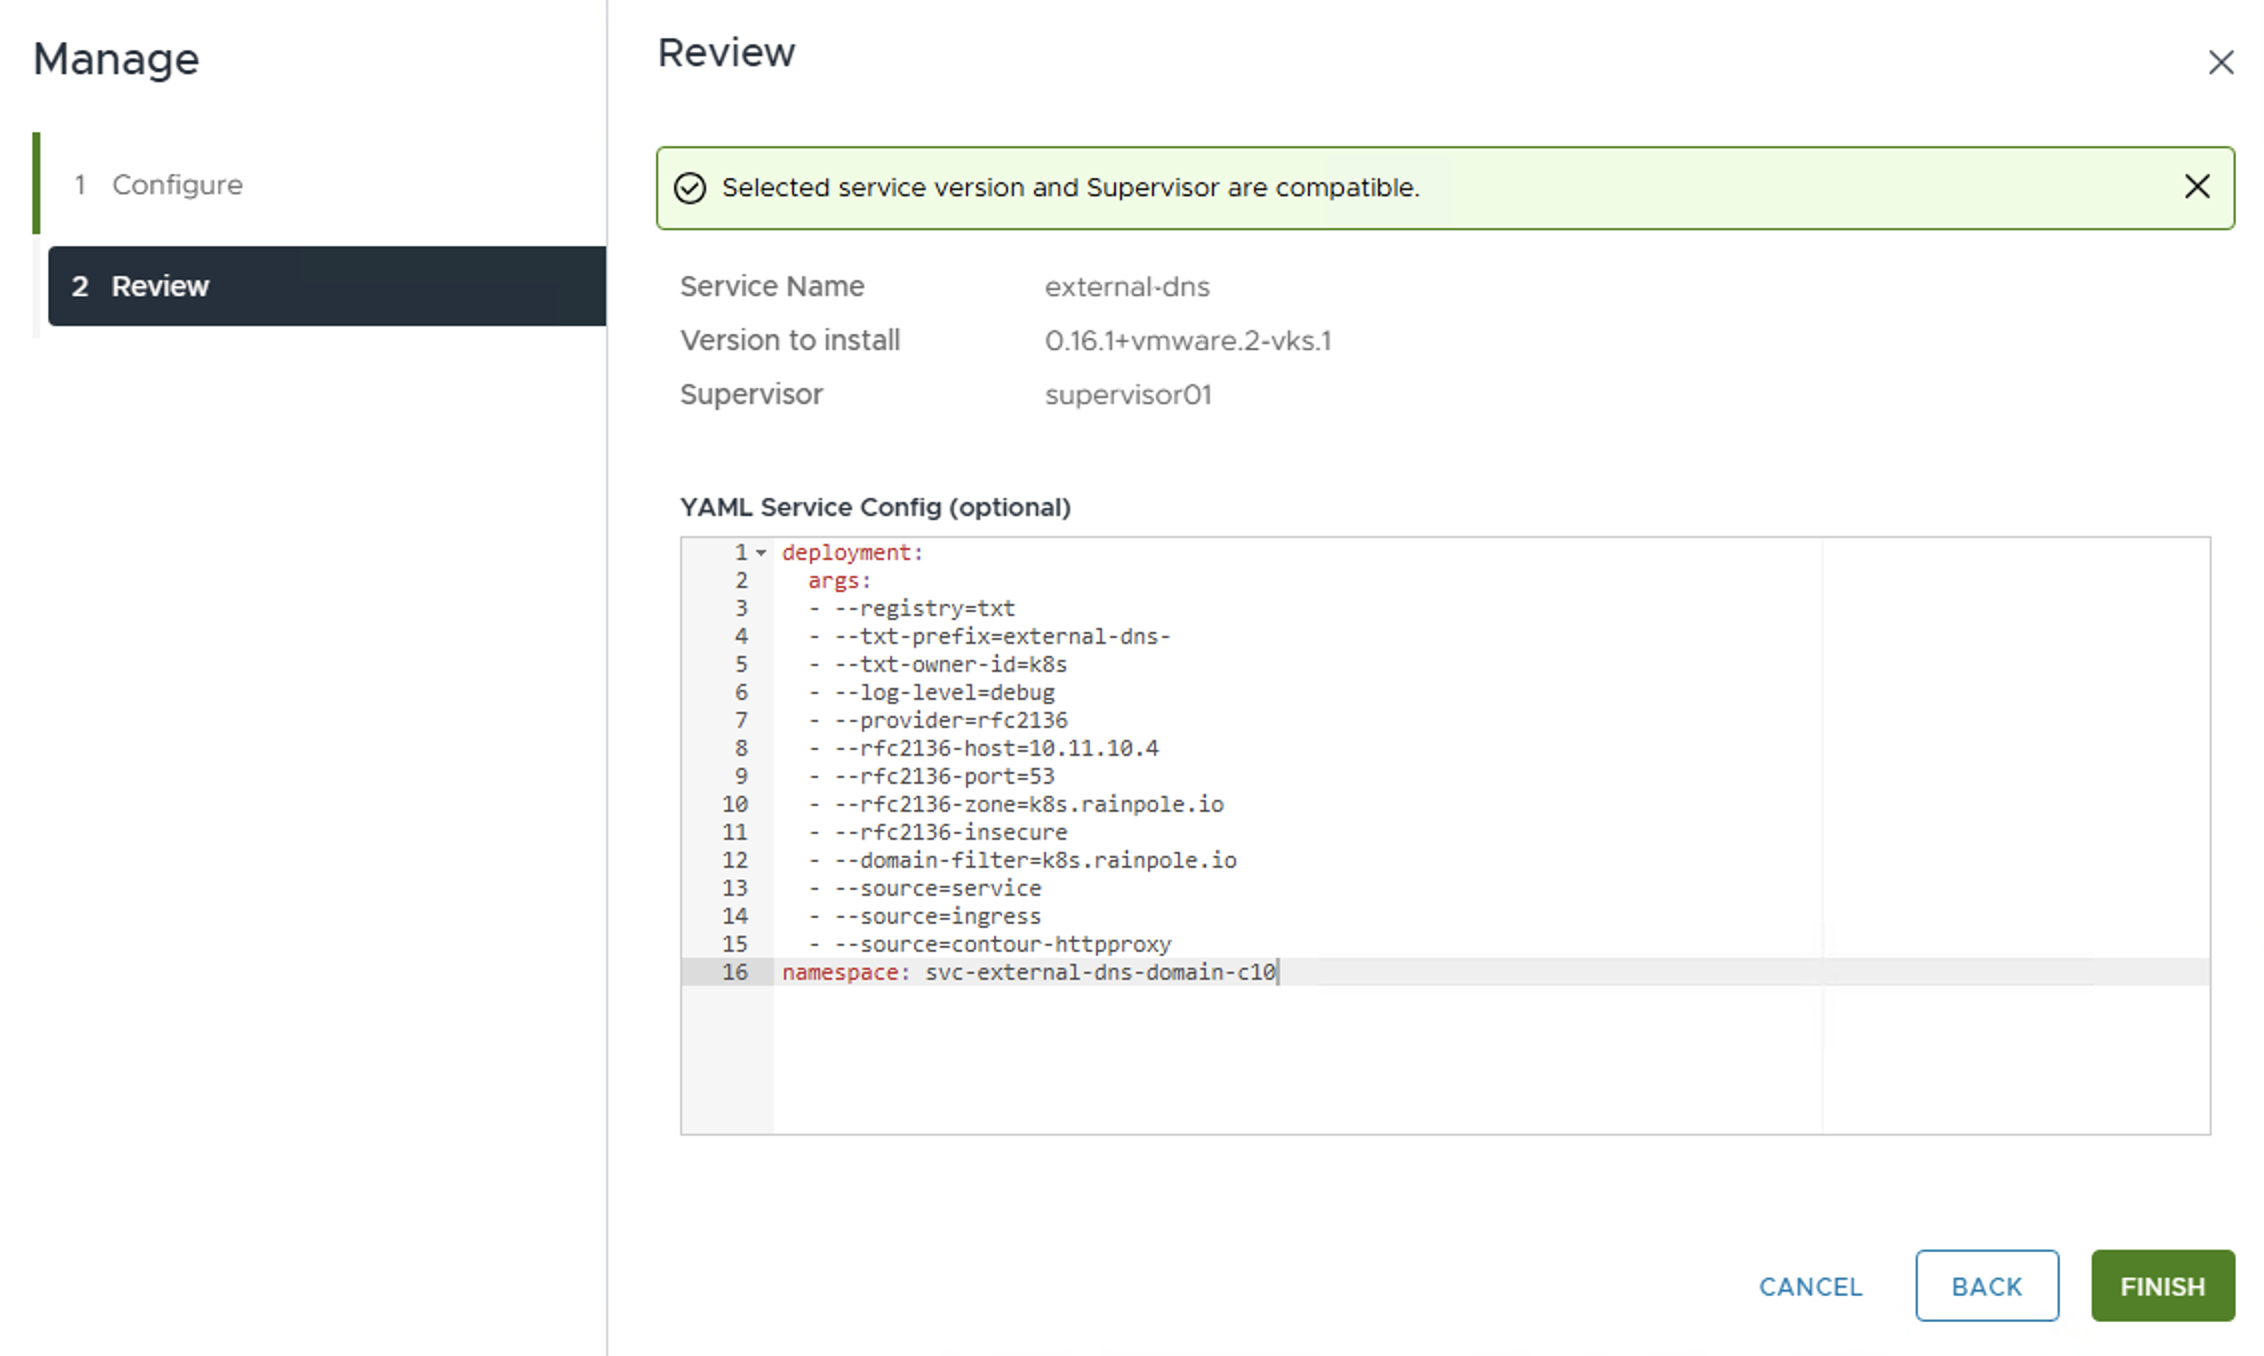
Task: Dismiss the compatibility success banner
Action: 2196,187
